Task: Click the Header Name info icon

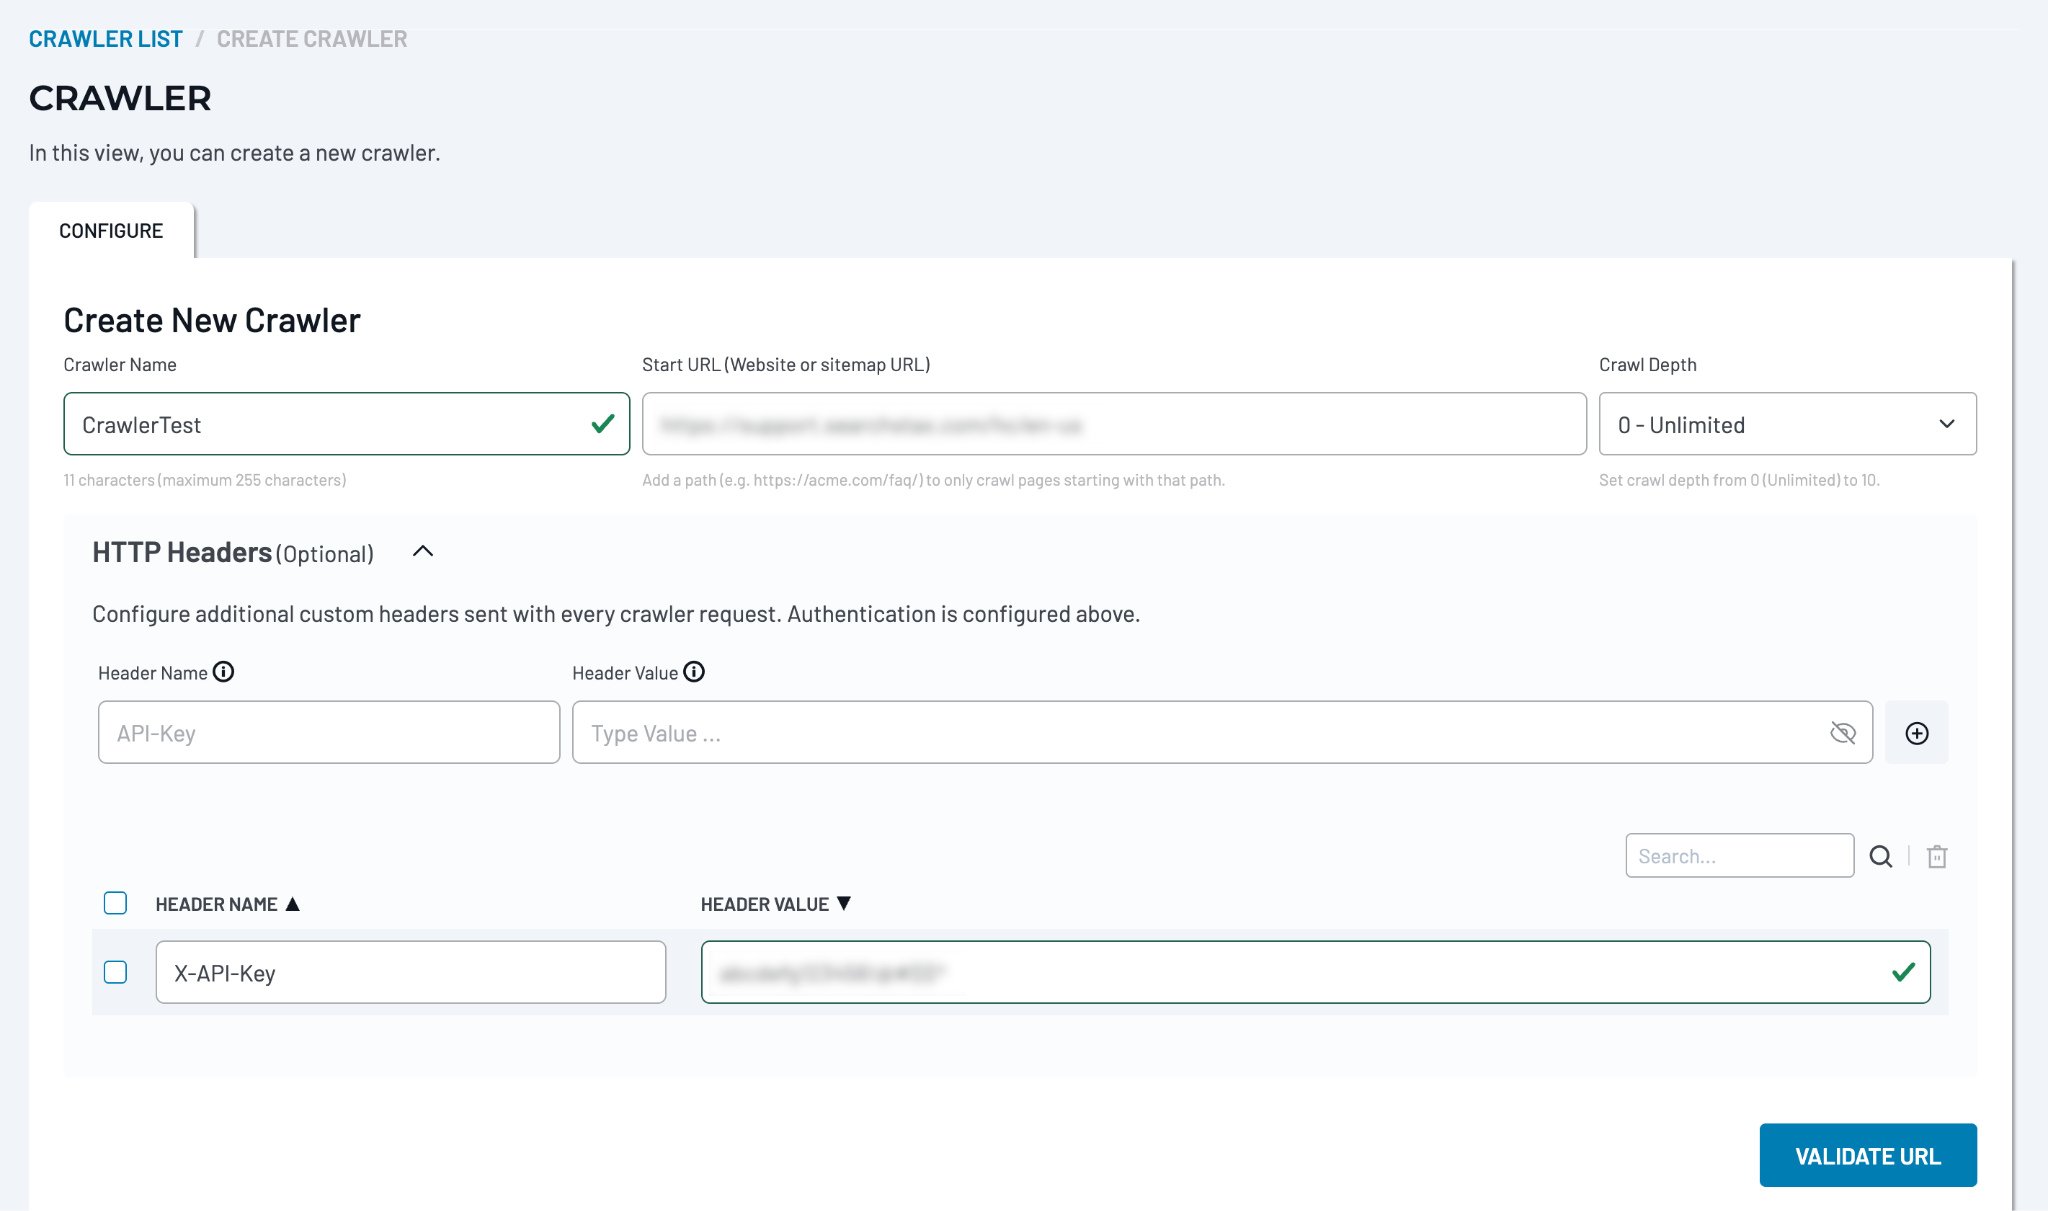Action: pyautogui.click(x=224, y=672)
